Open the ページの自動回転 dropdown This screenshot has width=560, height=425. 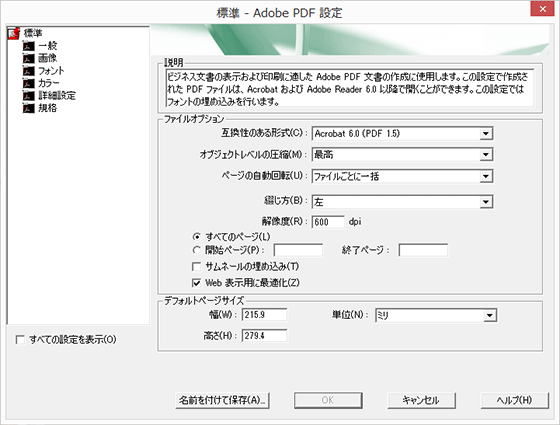402,176
